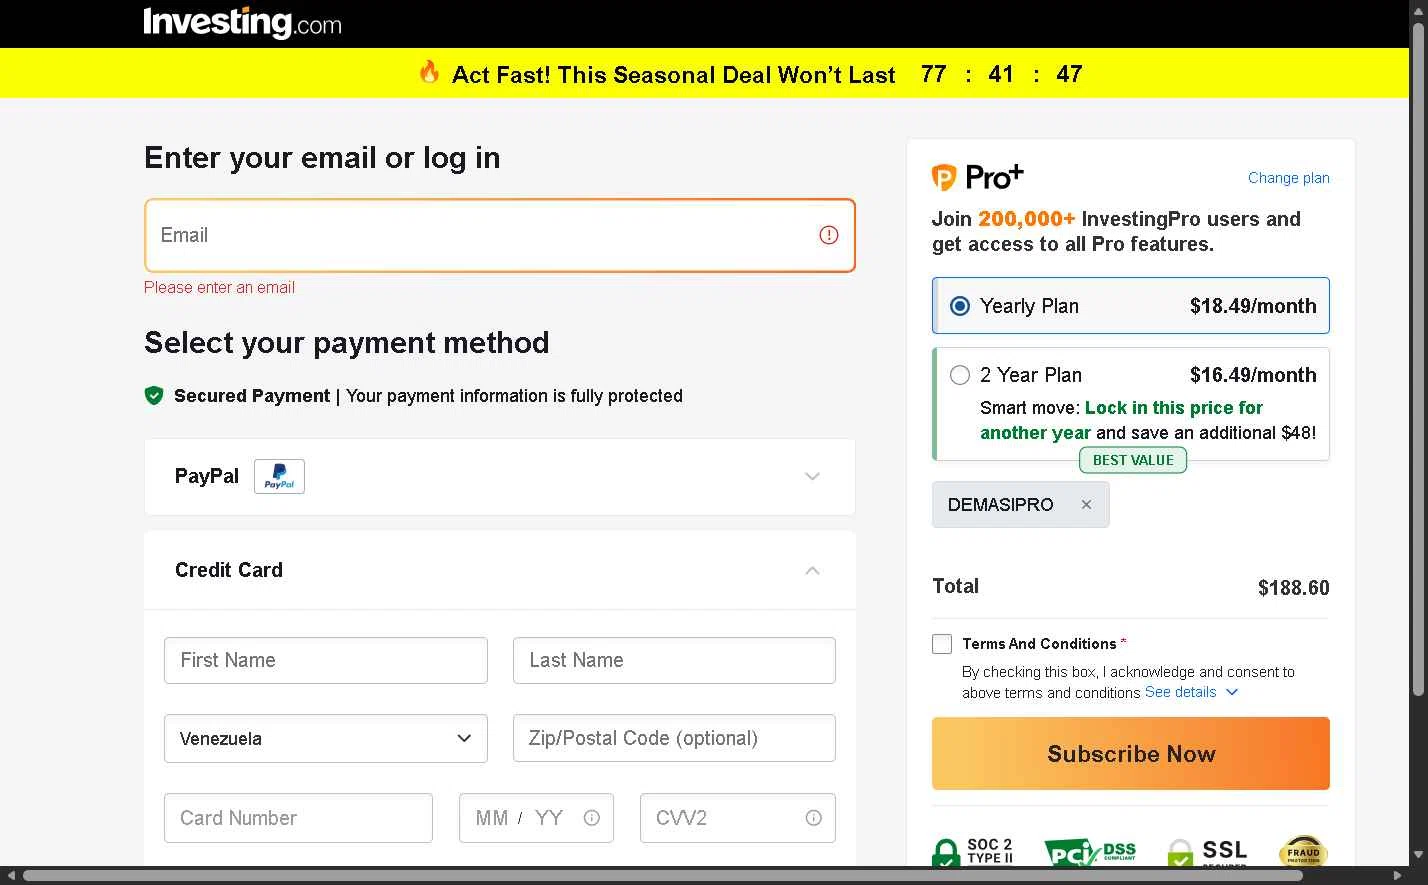Click the Fraud protection badge
1428x885 pixels.
pyautogui.click(x=1303, y=851)
